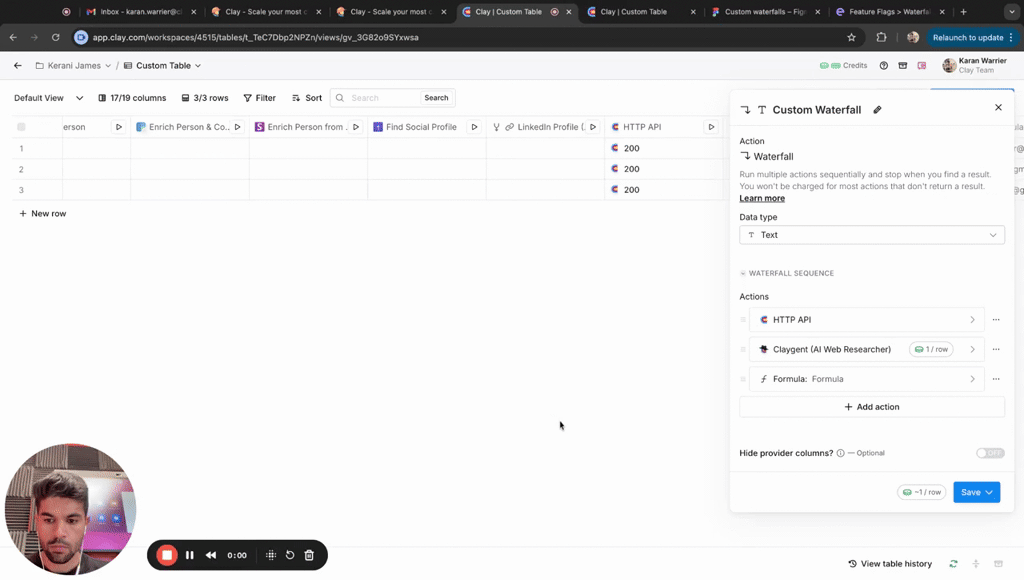Open the Filter menu in toolbar
The width and height of the screenshot is (1024, 580).
259,98
